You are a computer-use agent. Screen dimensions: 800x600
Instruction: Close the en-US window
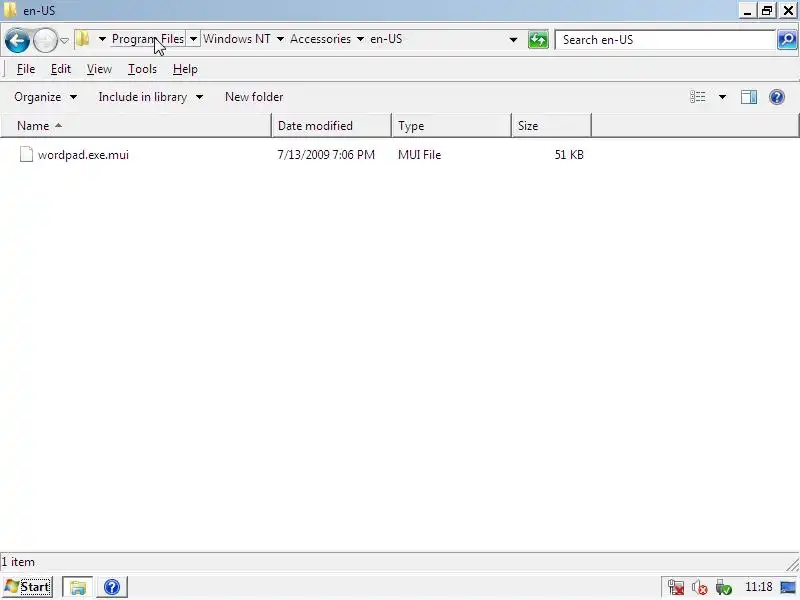point(788,10)
